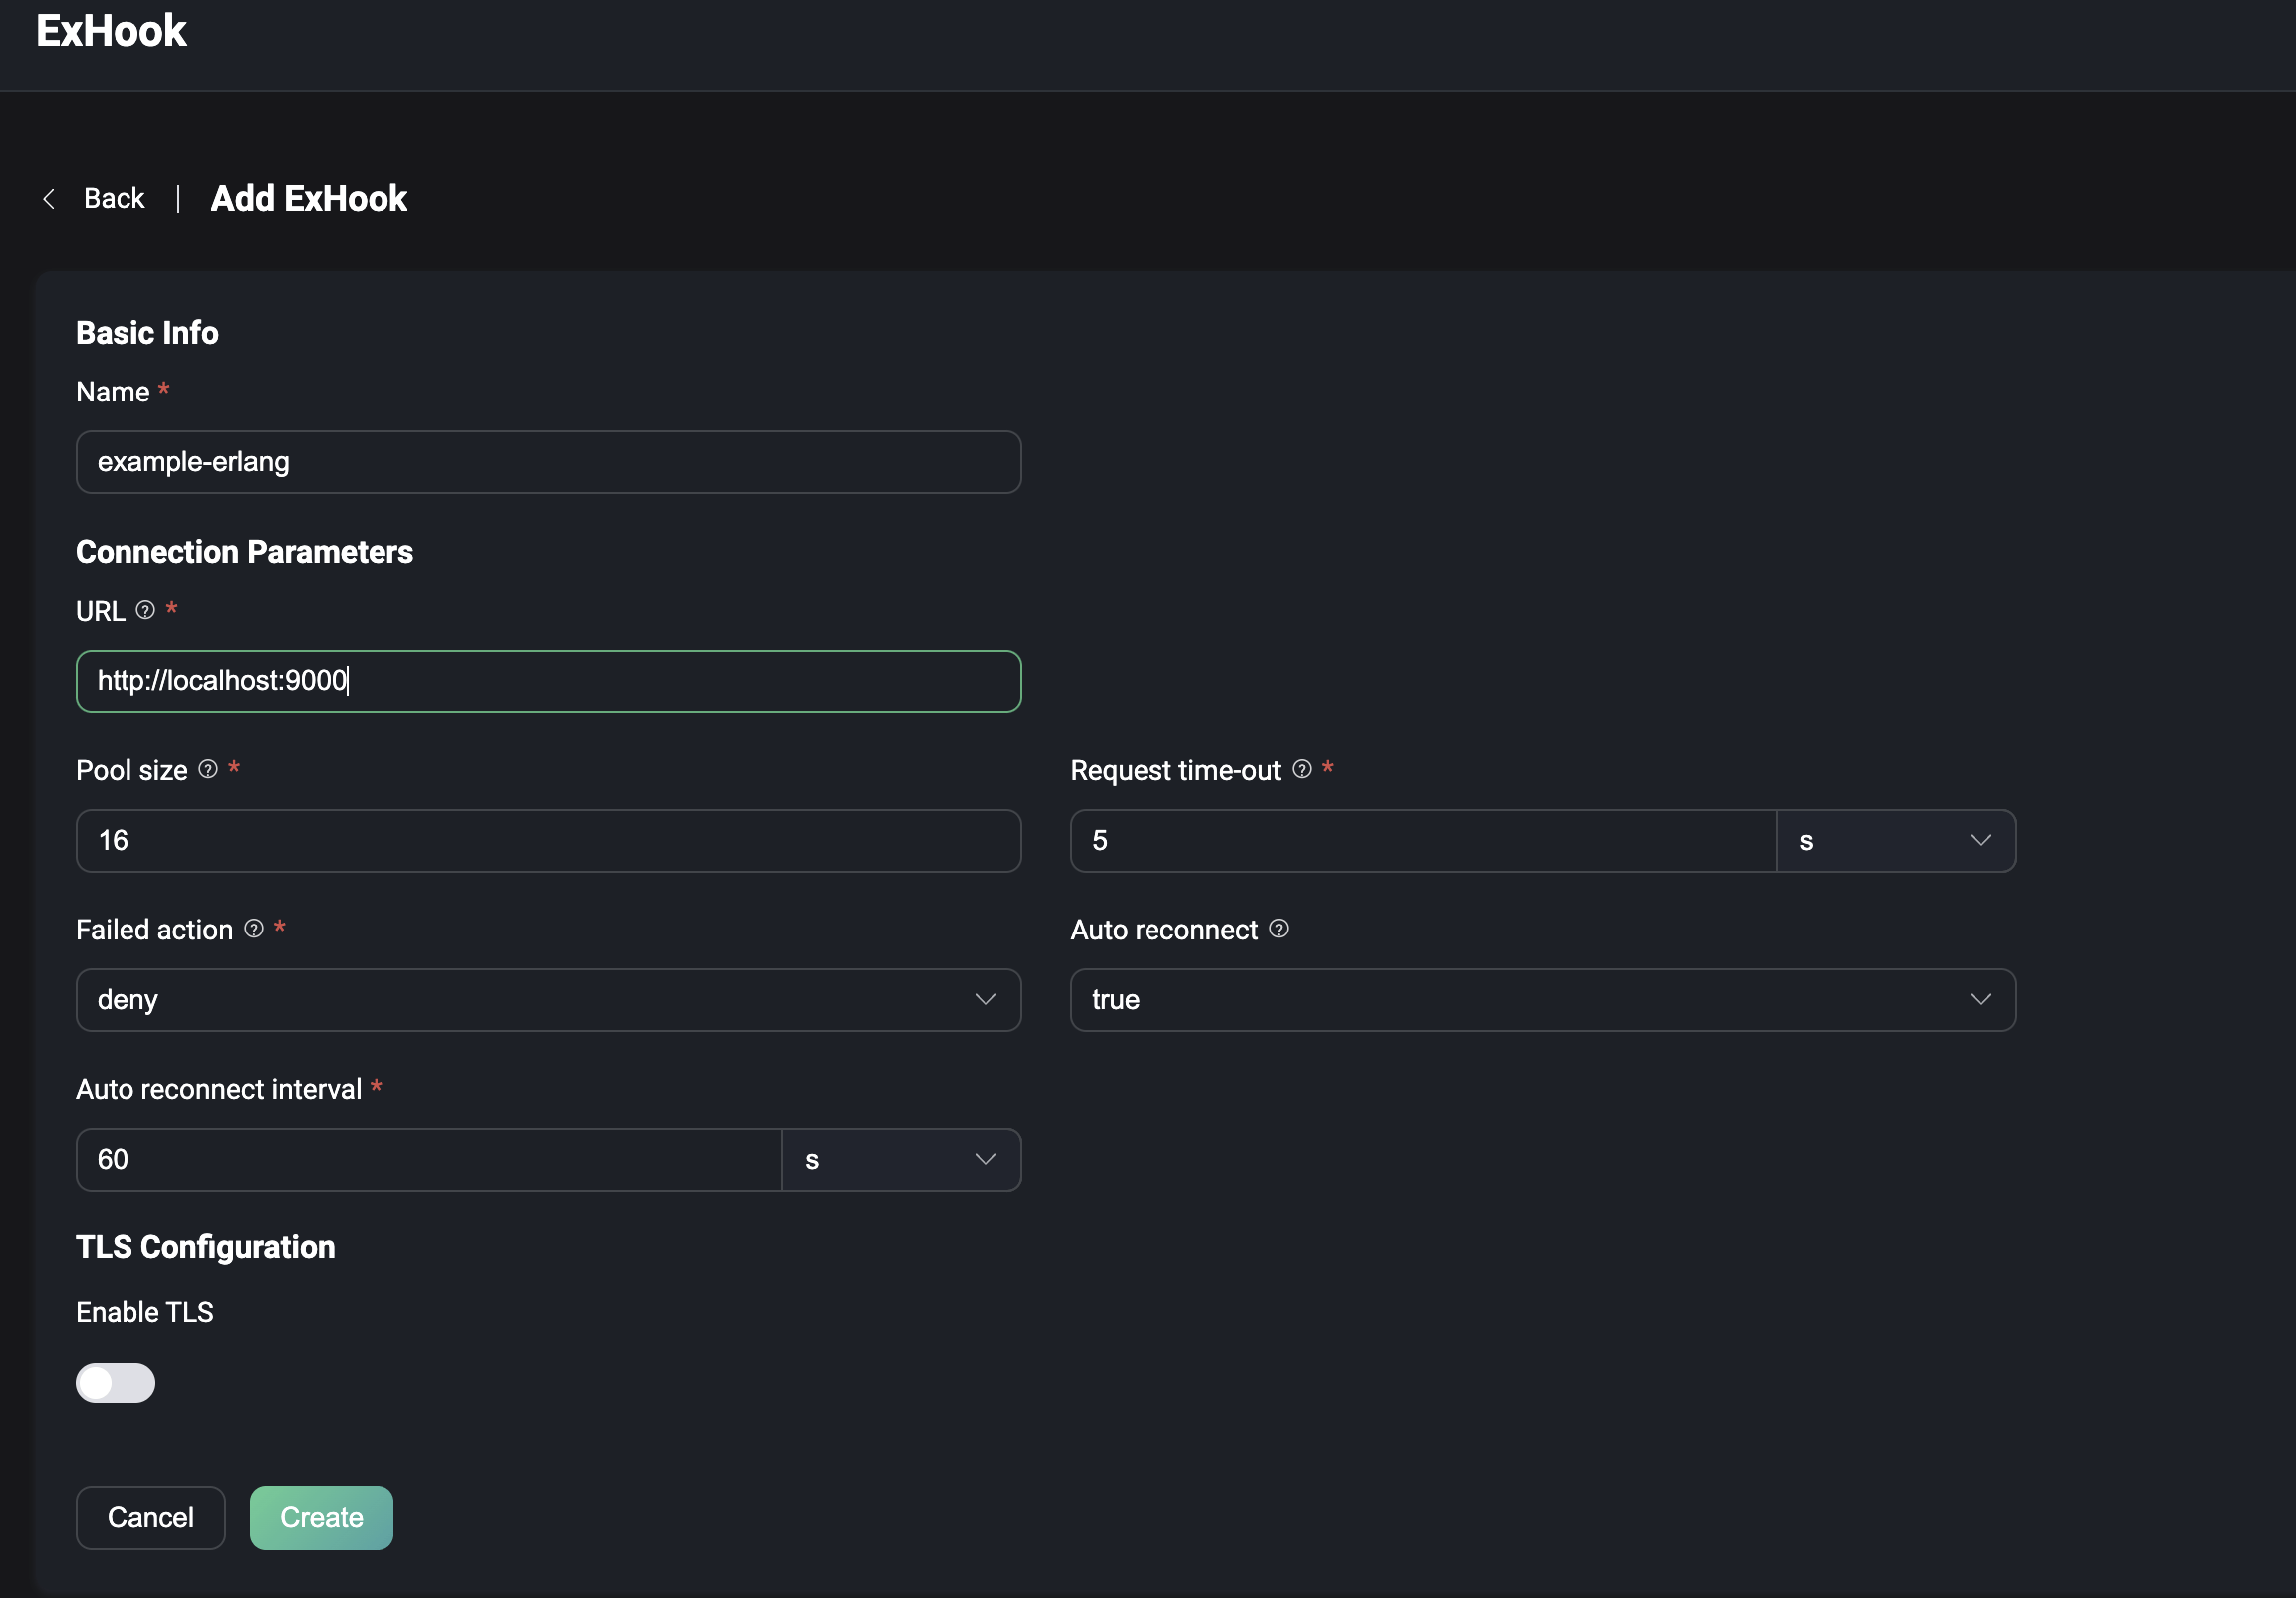
Task: Open the Auto reconnect true dropdown
Action: [1541, 1000]
